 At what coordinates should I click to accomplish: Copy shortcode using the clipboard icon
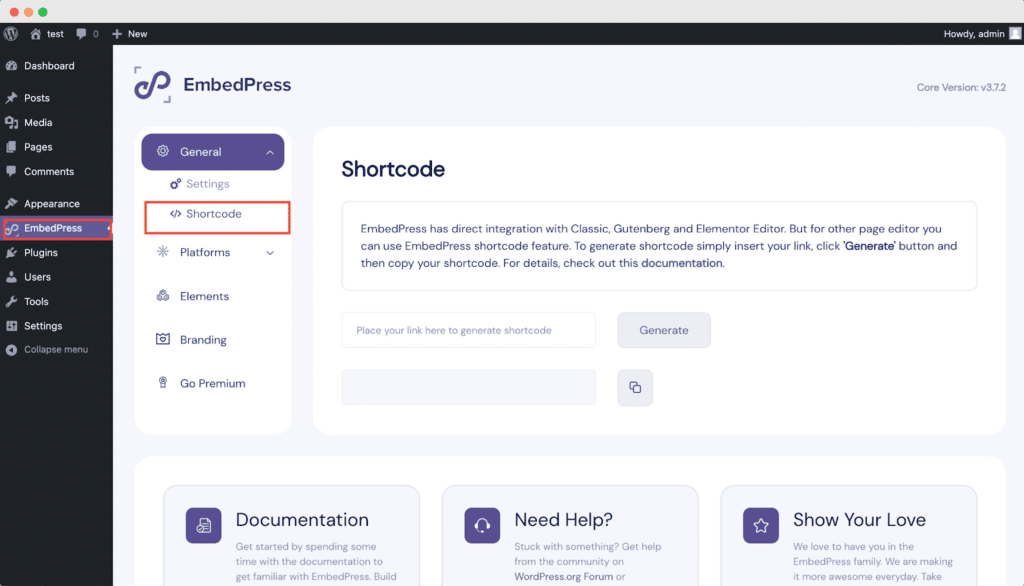point(635,387)
